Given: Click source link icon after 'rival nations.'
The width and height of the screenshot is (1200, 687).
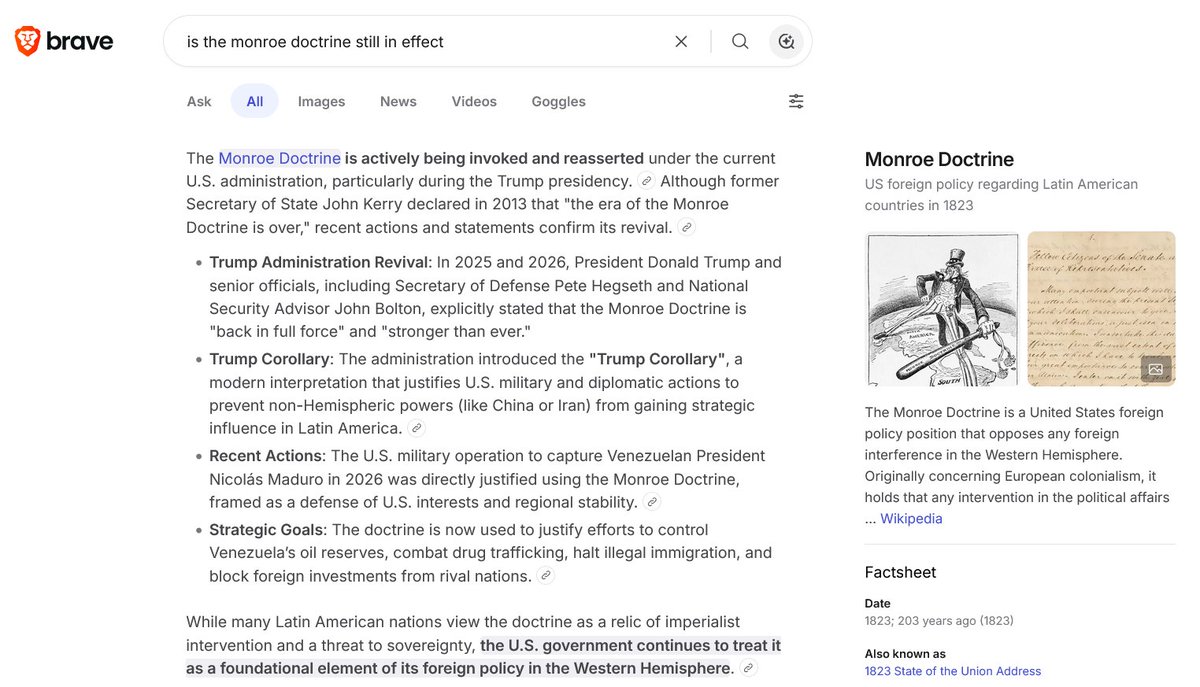Looking at the screenshot, I should click(545, 576).
